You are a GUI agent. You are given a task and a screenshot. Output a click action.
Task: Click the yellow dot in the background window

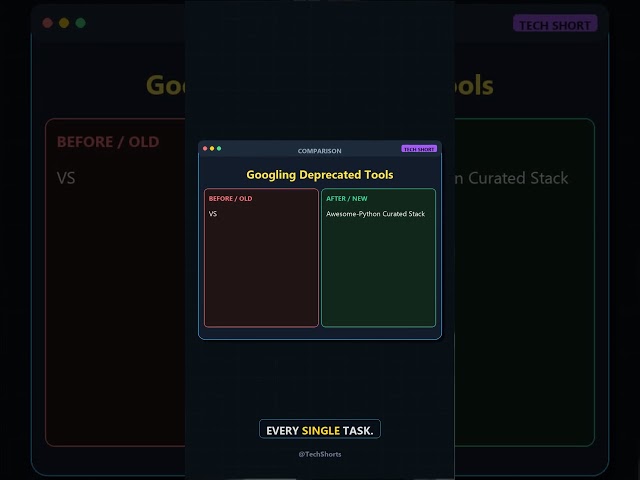pos(64,23)
